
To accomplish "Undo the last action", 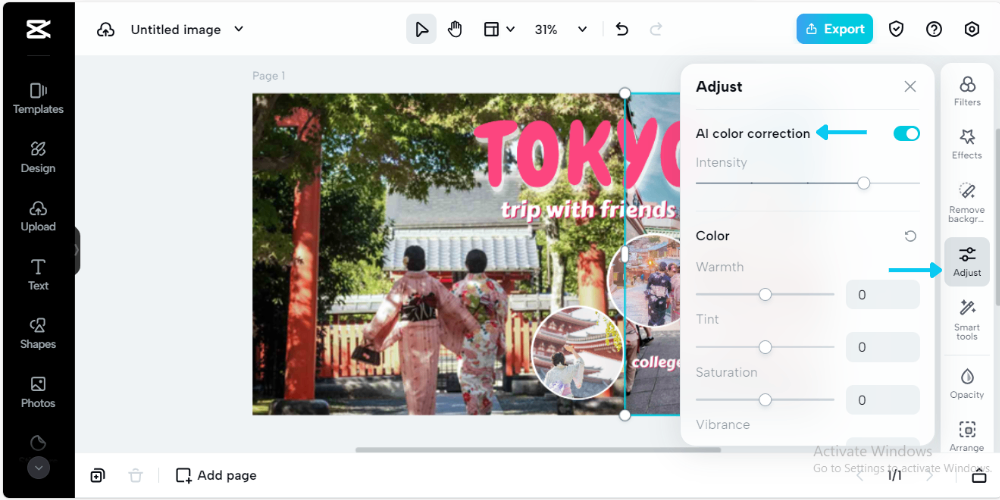I will point(622,29).
